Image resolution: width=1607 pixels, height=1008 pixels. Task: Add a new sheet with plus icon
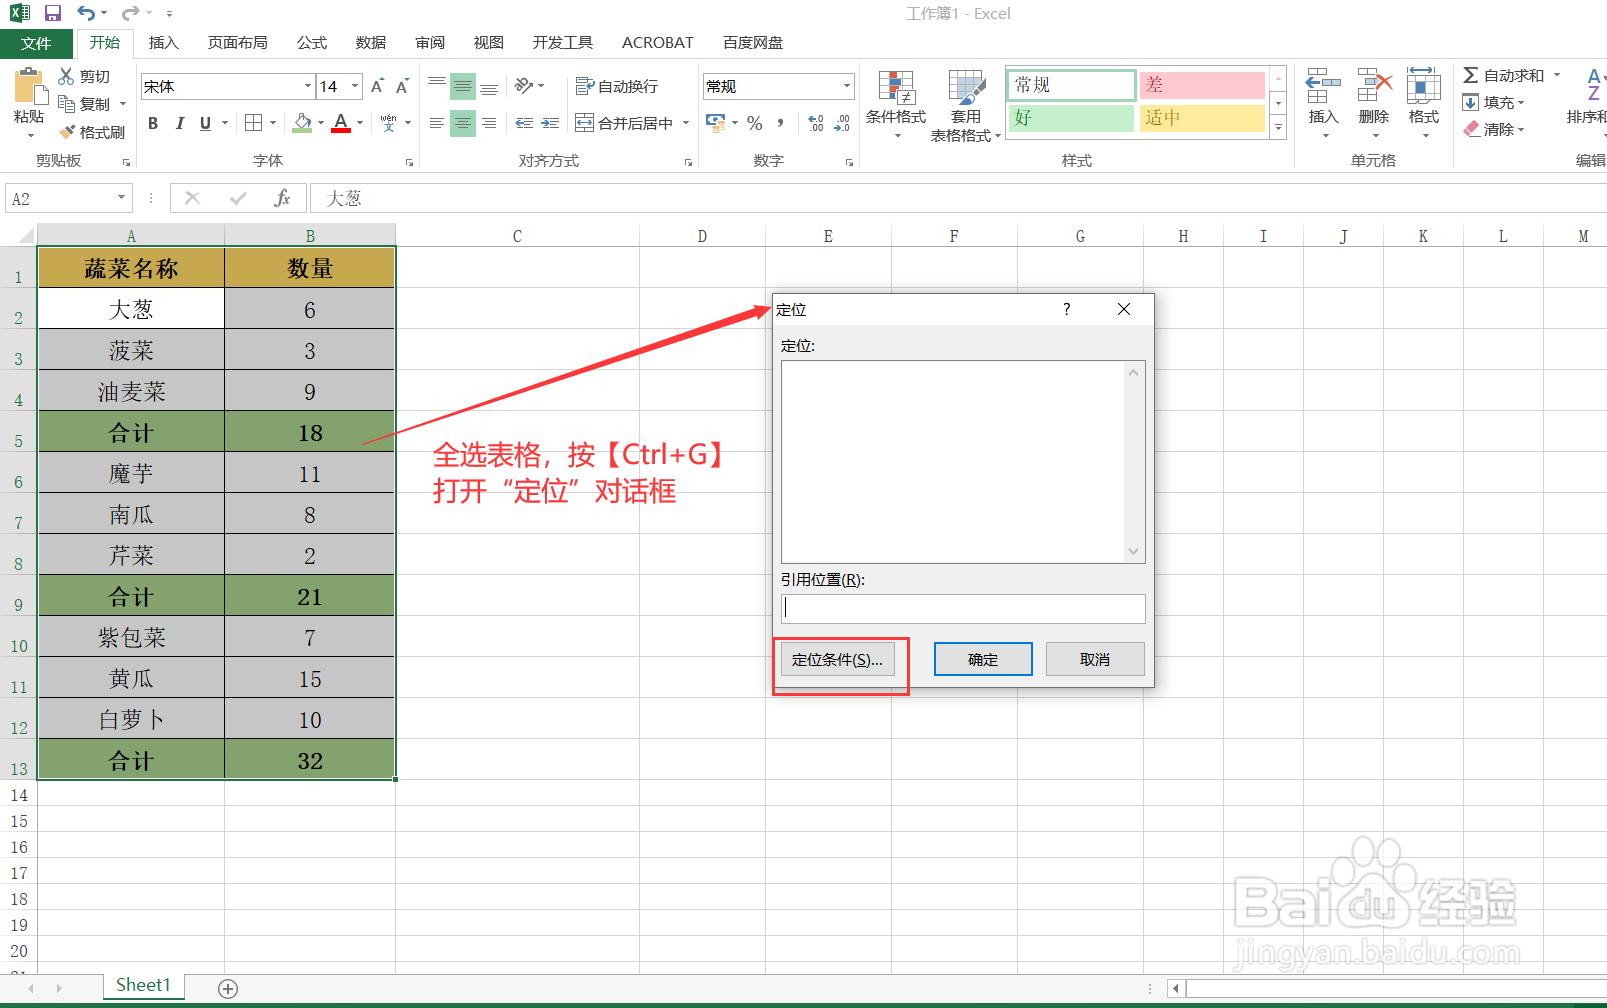click(x=228, y=989)
